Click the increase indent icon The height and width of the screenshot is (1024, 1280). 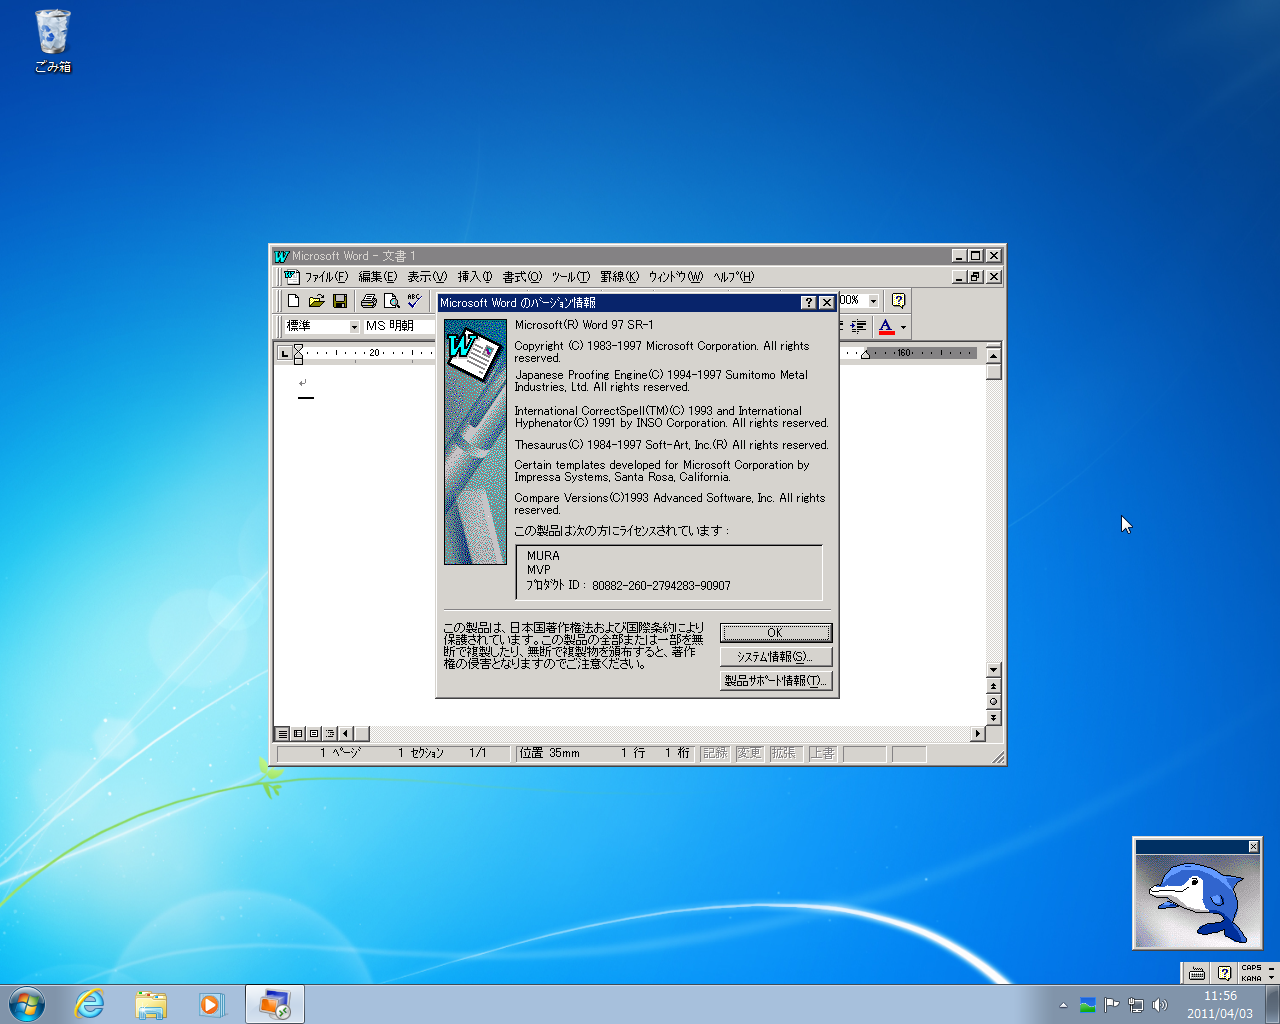tap(858, 326)
